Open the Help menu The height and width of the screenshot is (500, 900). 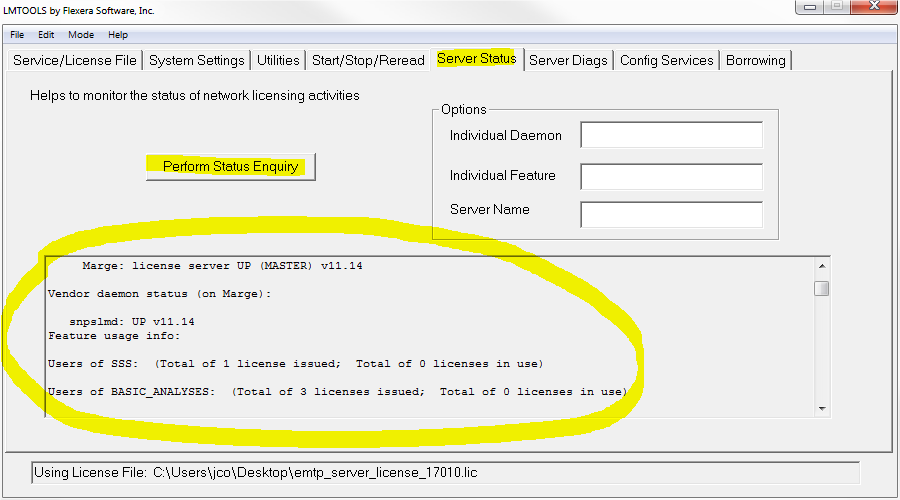[x=118, y=35]
